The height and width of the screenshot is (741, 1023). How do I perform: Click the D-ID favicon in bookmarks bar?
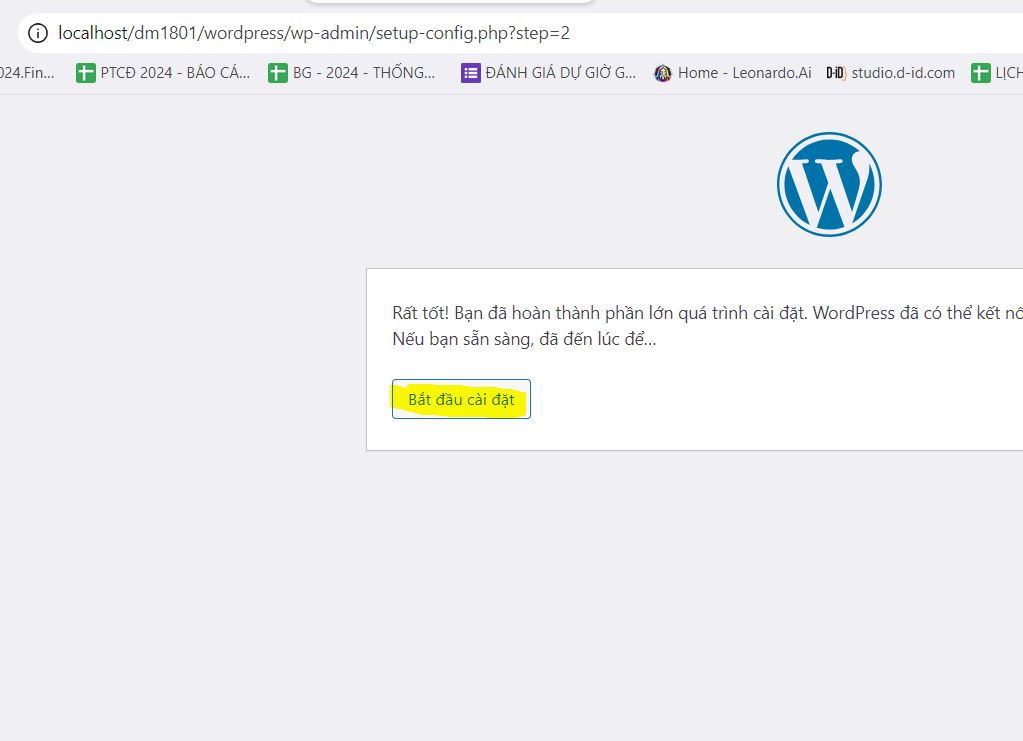click(x=836, y=73)
